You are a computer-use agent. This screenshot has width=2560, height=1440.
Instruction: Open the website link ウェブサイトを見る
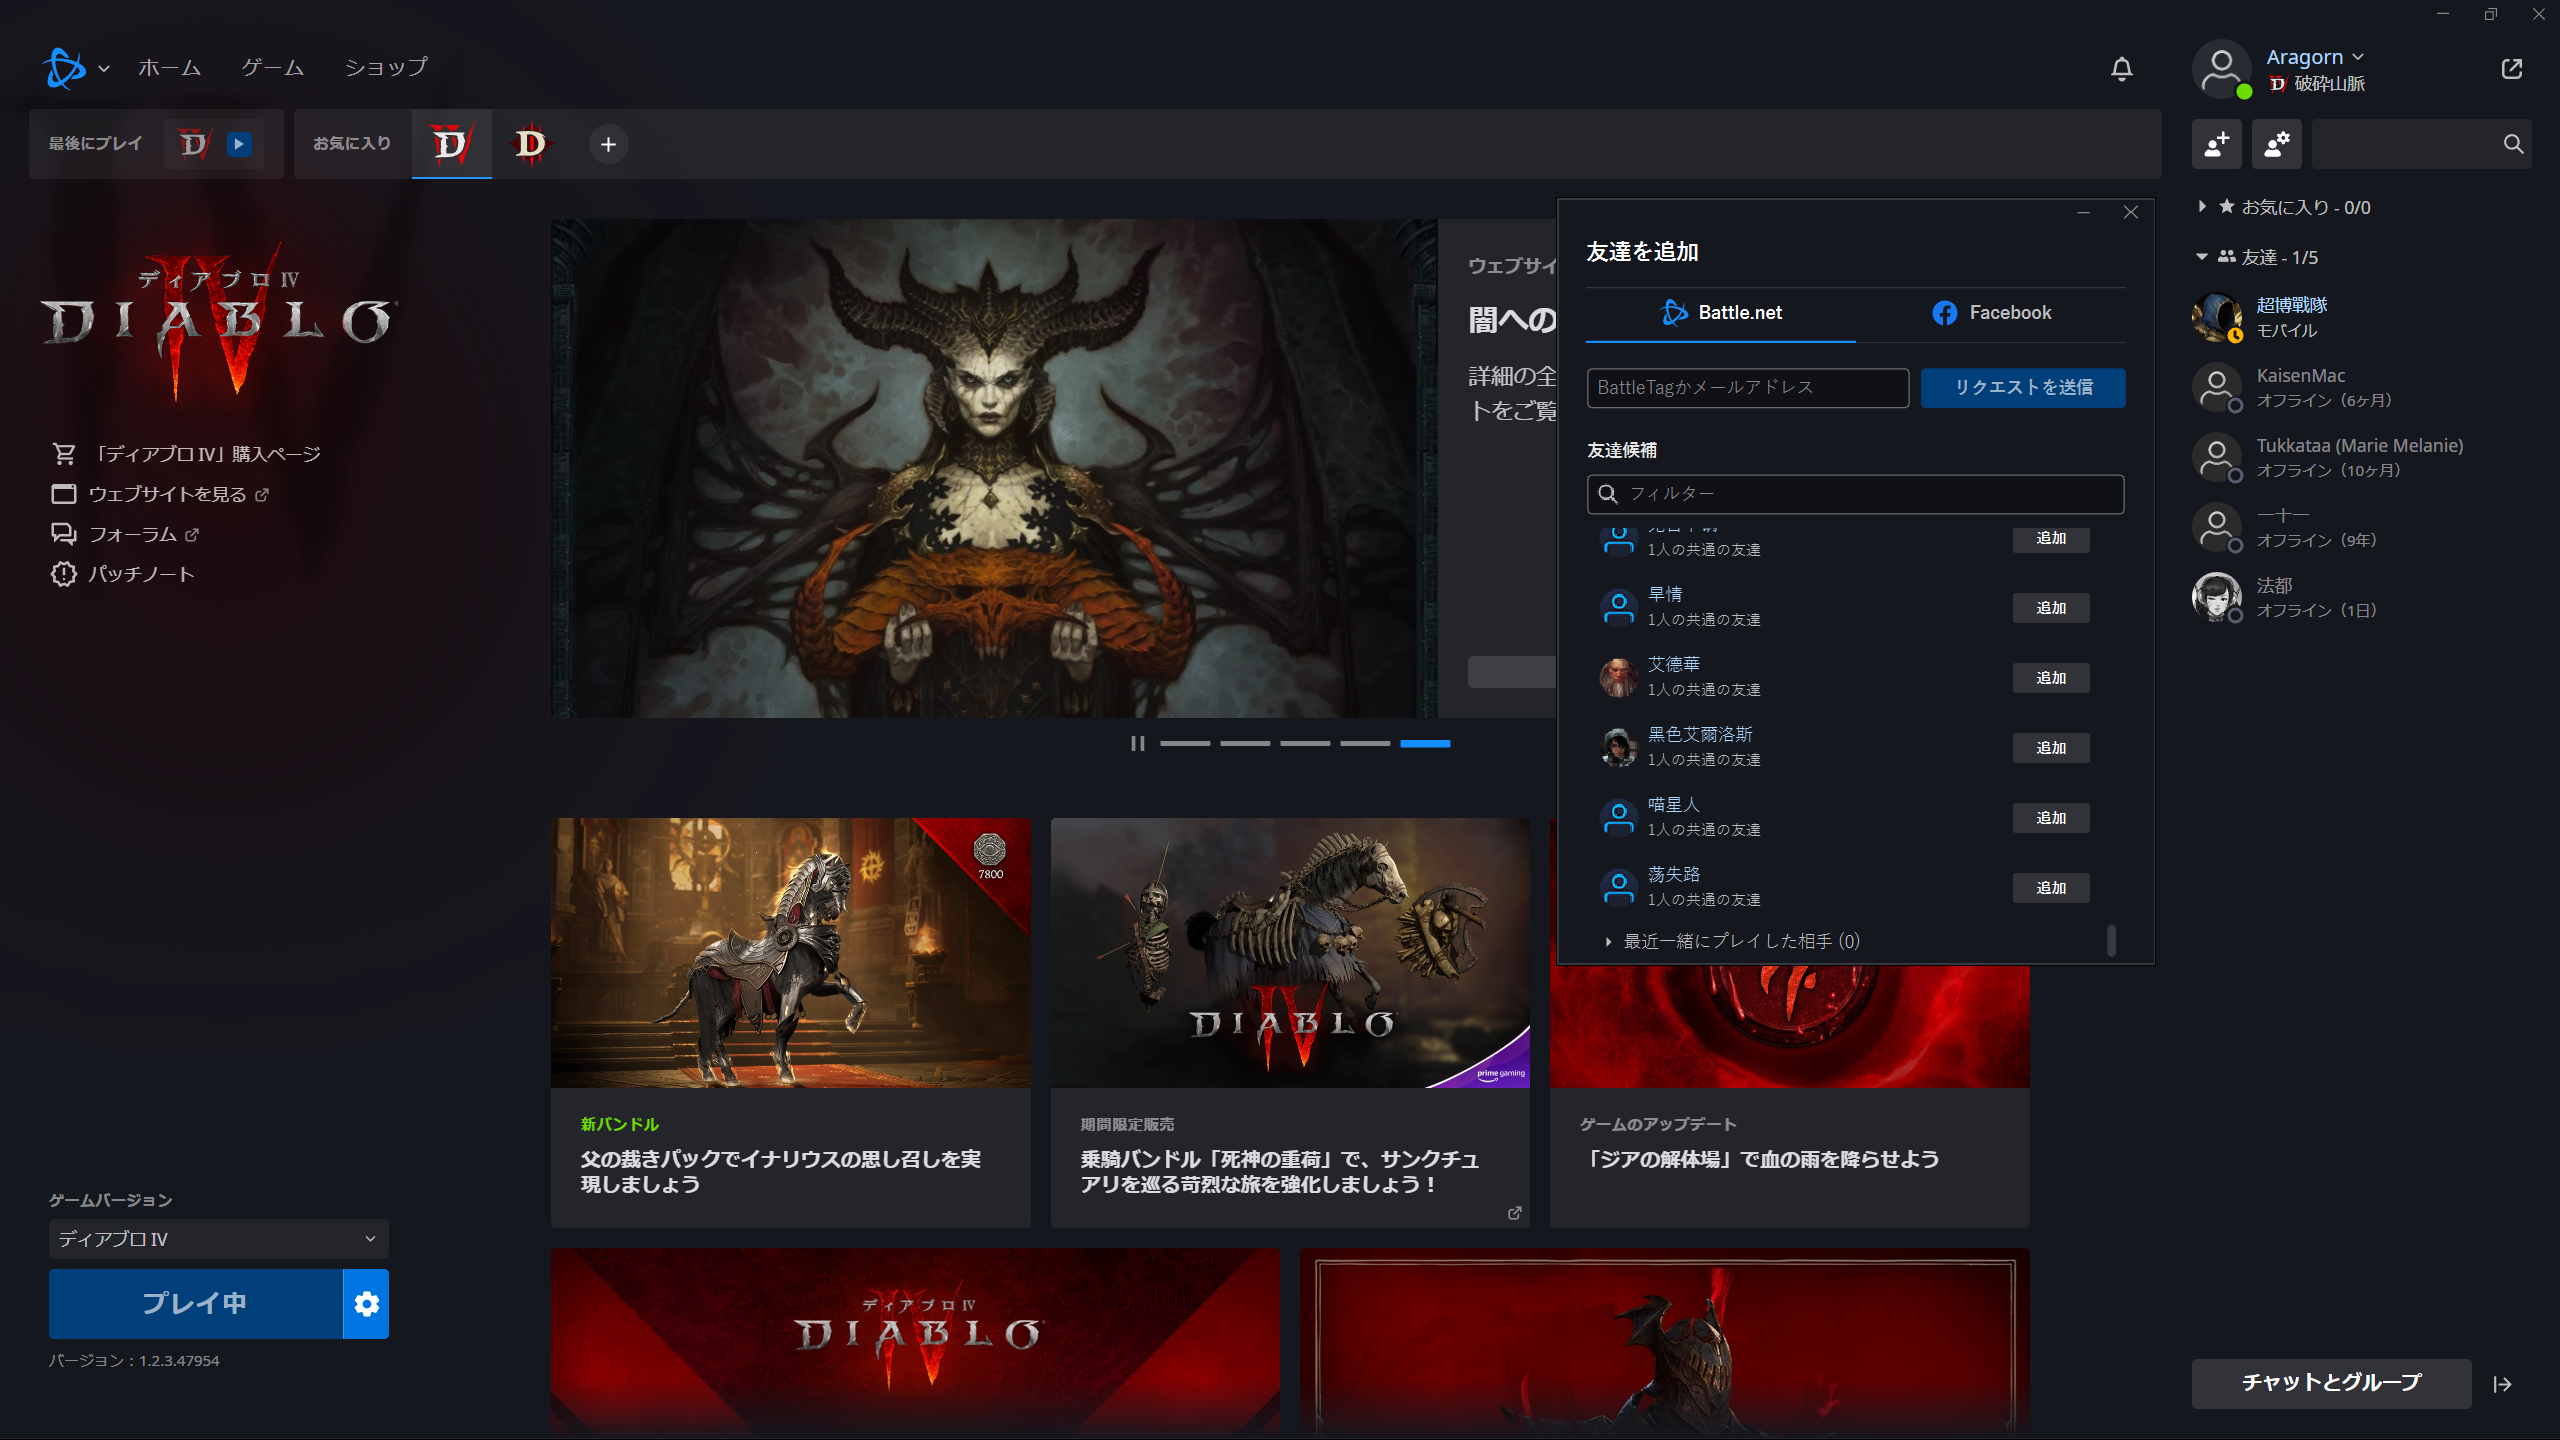click(x=160, y=494)
